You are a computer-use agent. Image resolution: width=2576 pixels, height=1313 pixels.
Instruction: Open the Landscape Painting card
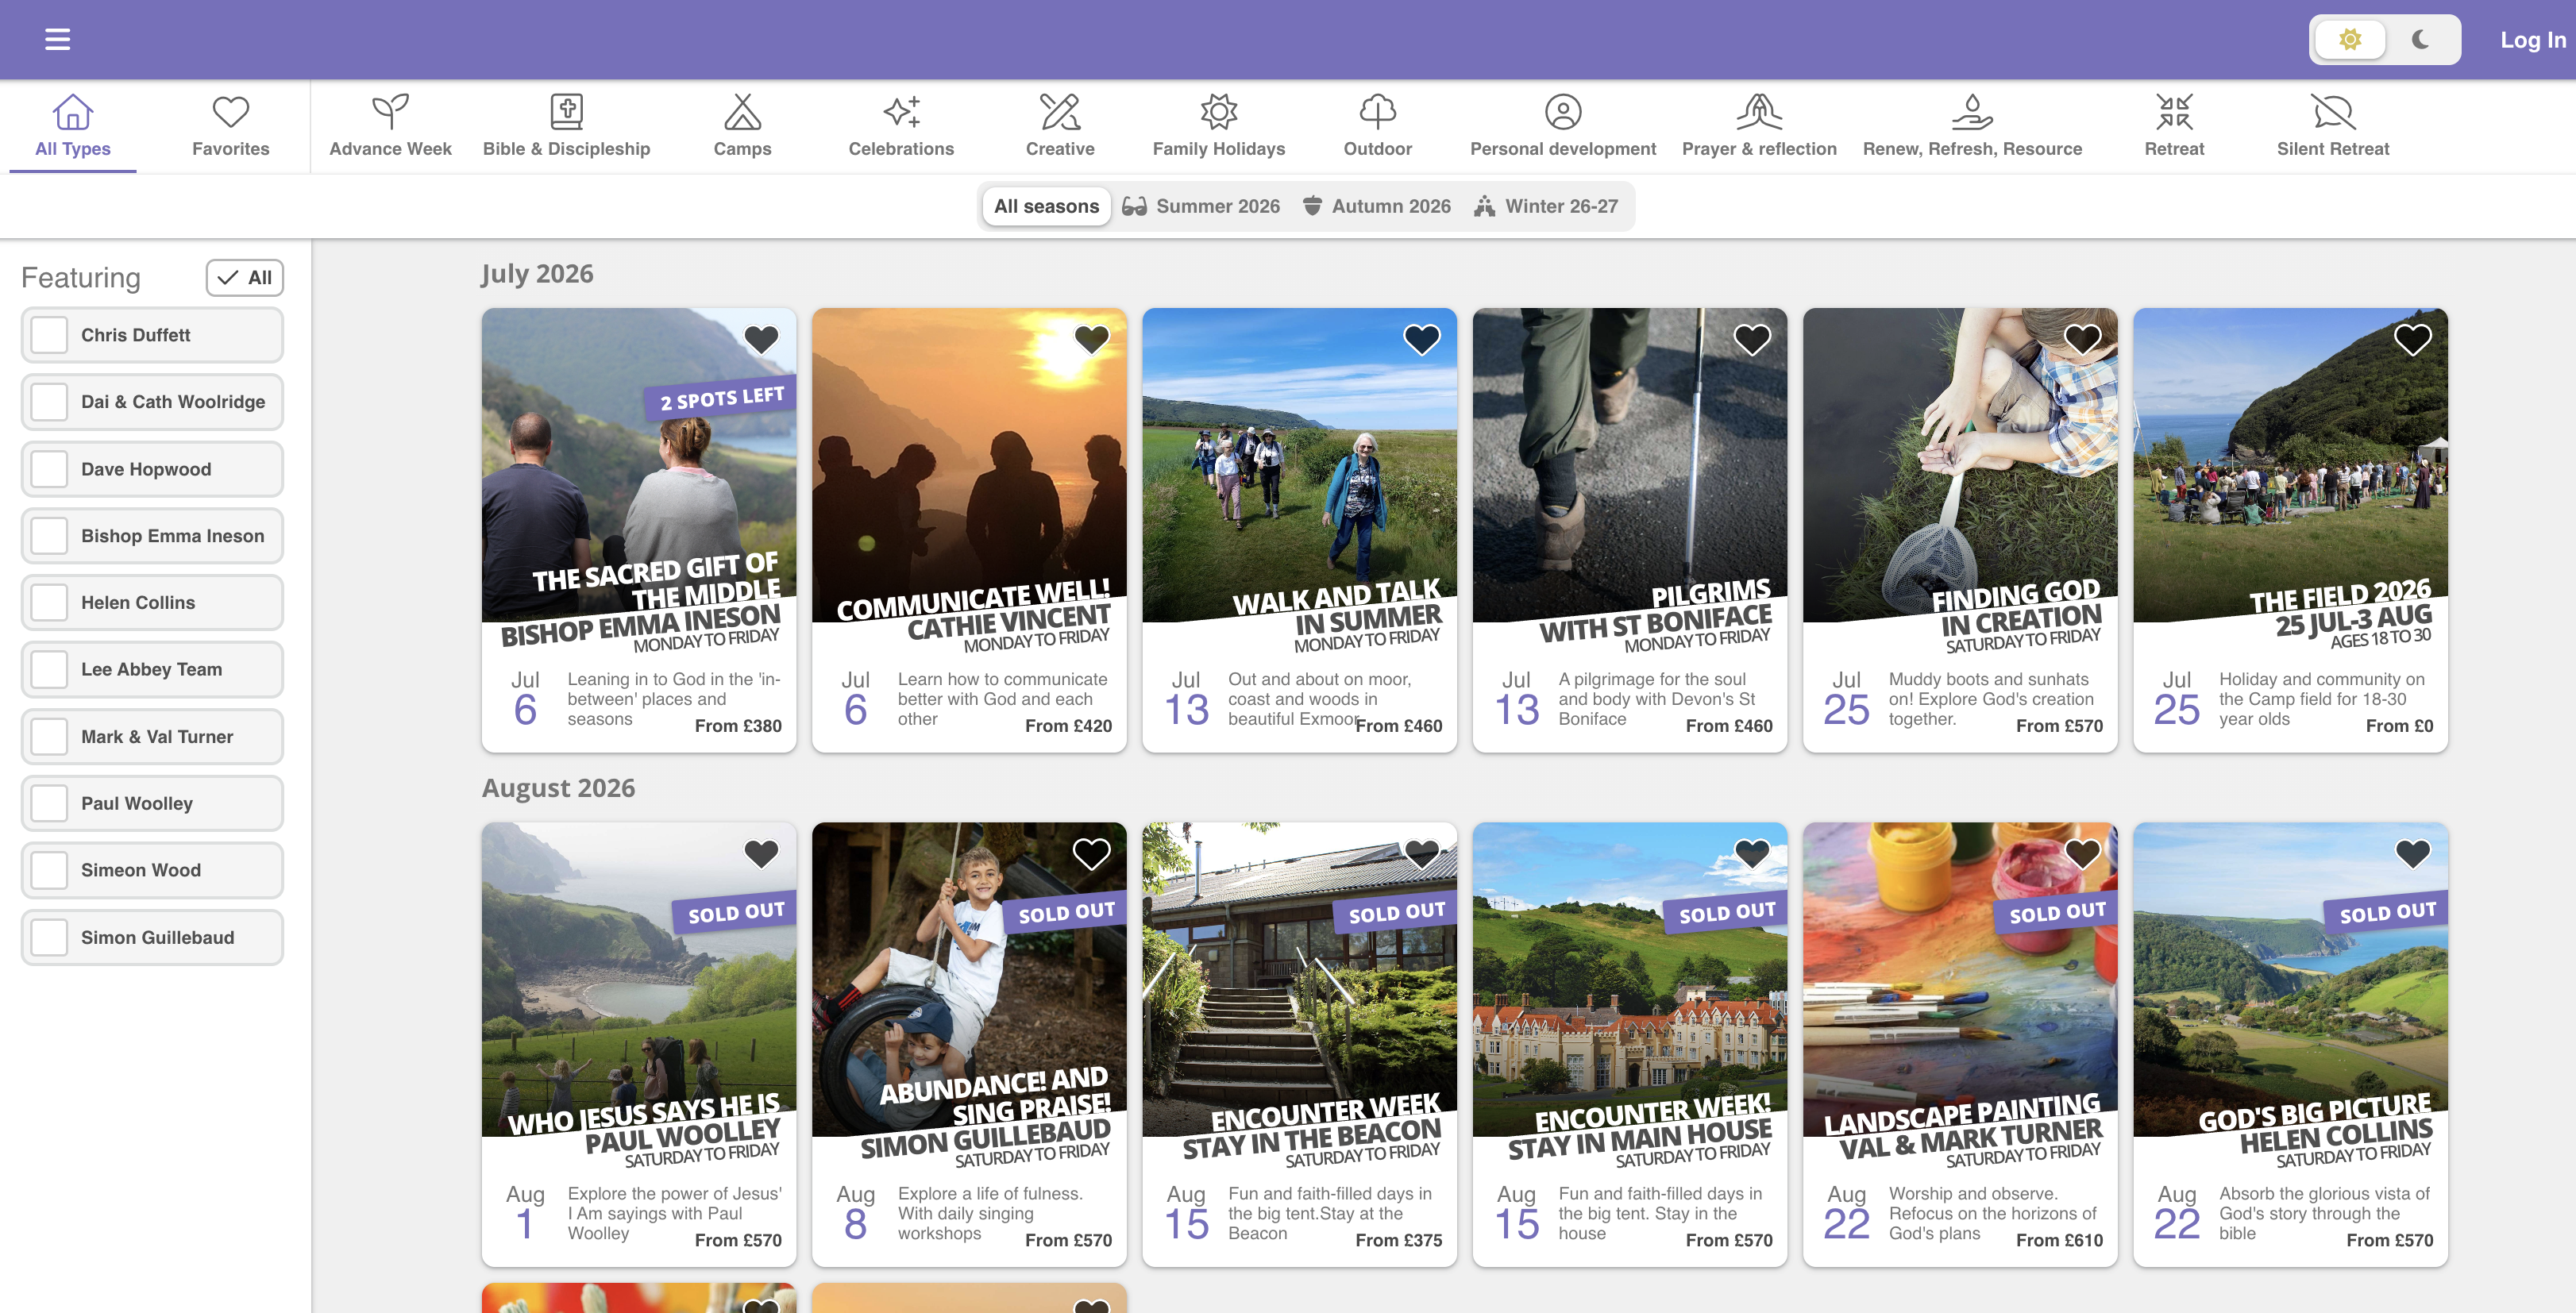point(1960,1044)
